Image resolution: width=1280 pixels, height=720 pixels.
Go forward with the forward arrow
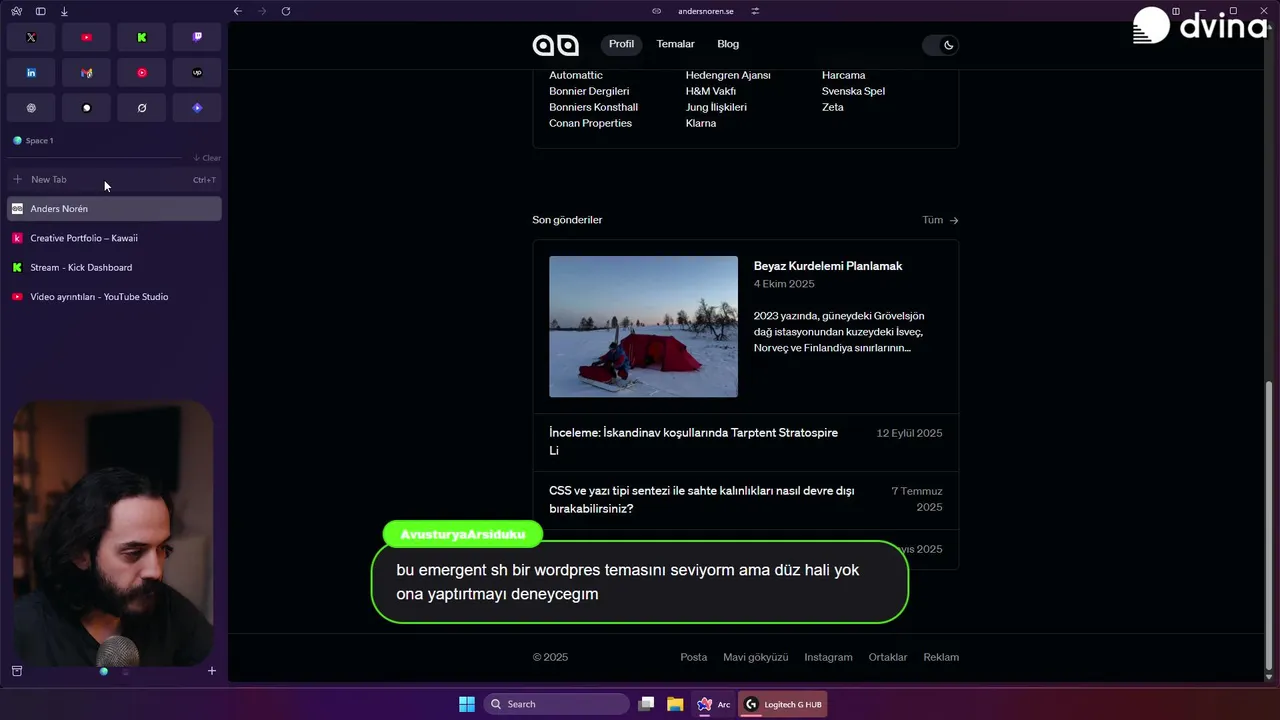(x=262, y=11)
